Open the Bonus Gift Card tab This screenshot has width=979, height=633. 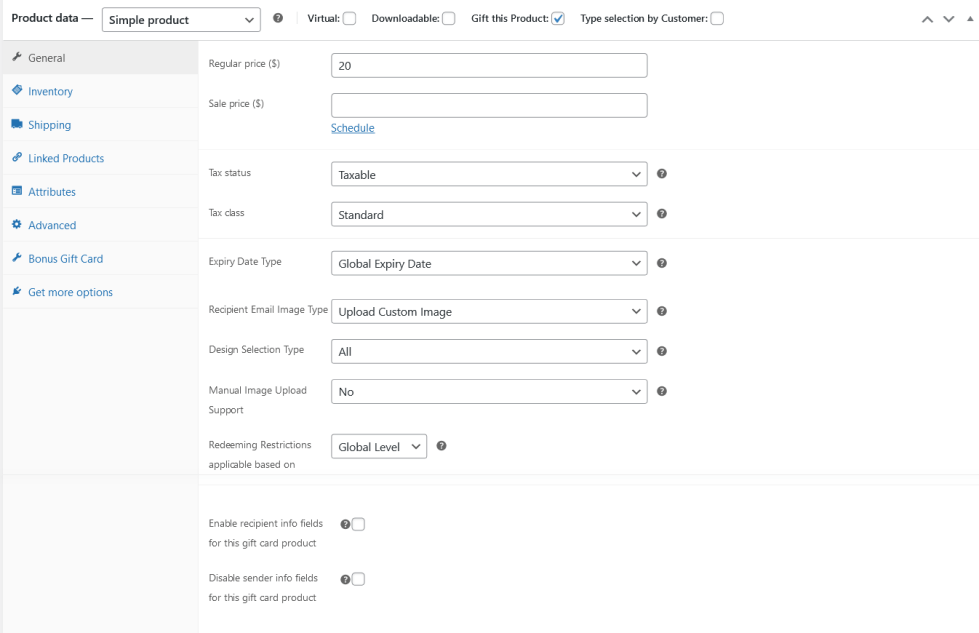click(65, 259)
